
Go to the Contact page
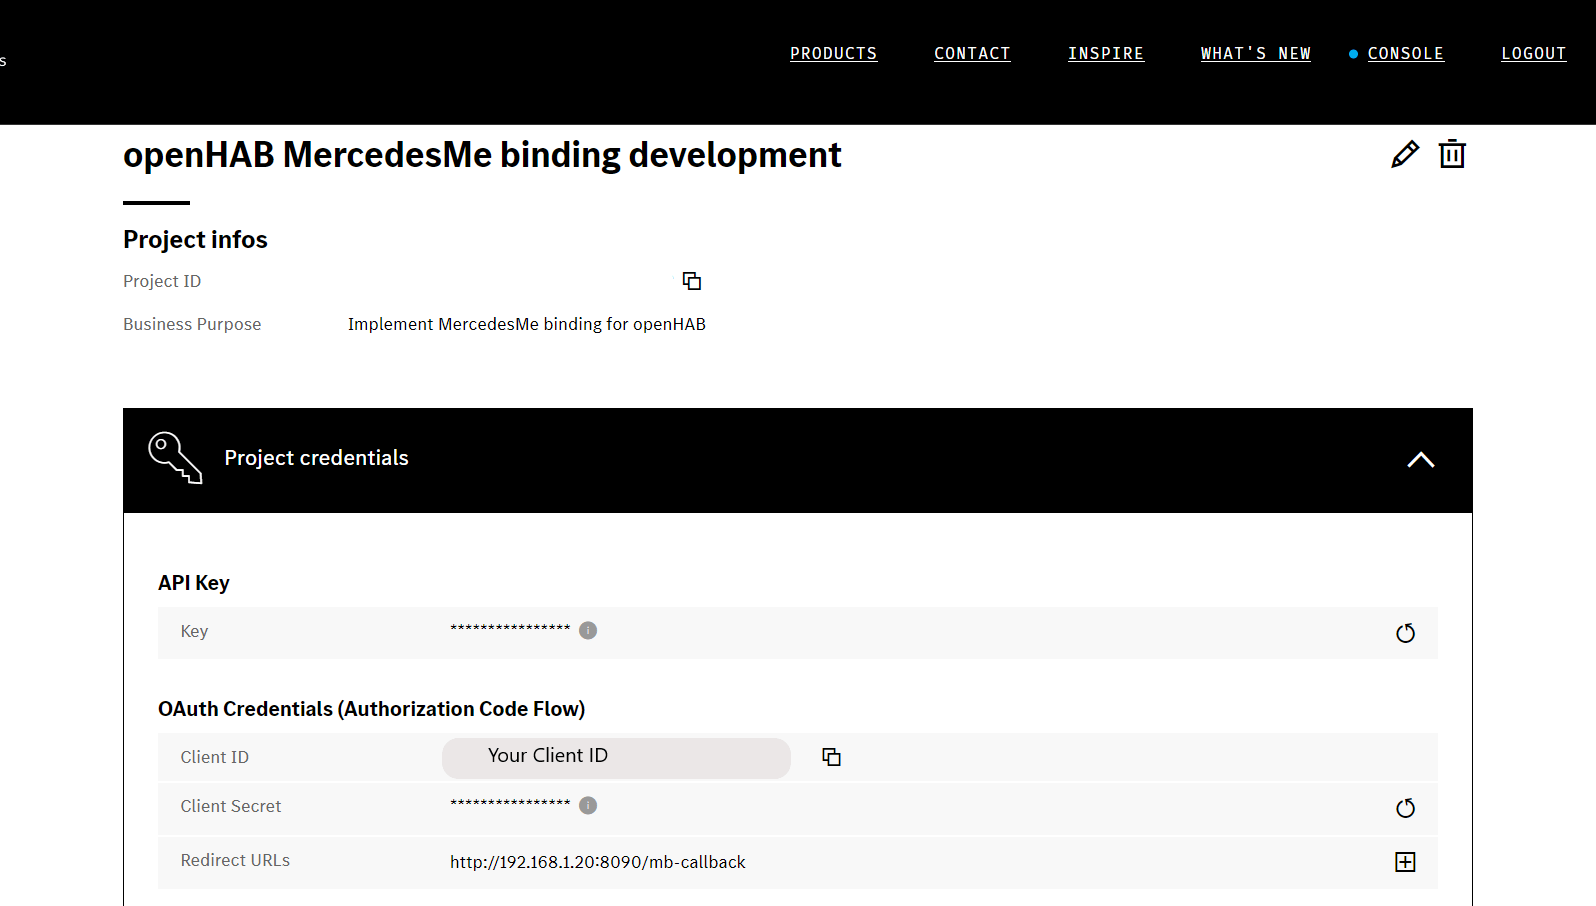coord(972,54)
